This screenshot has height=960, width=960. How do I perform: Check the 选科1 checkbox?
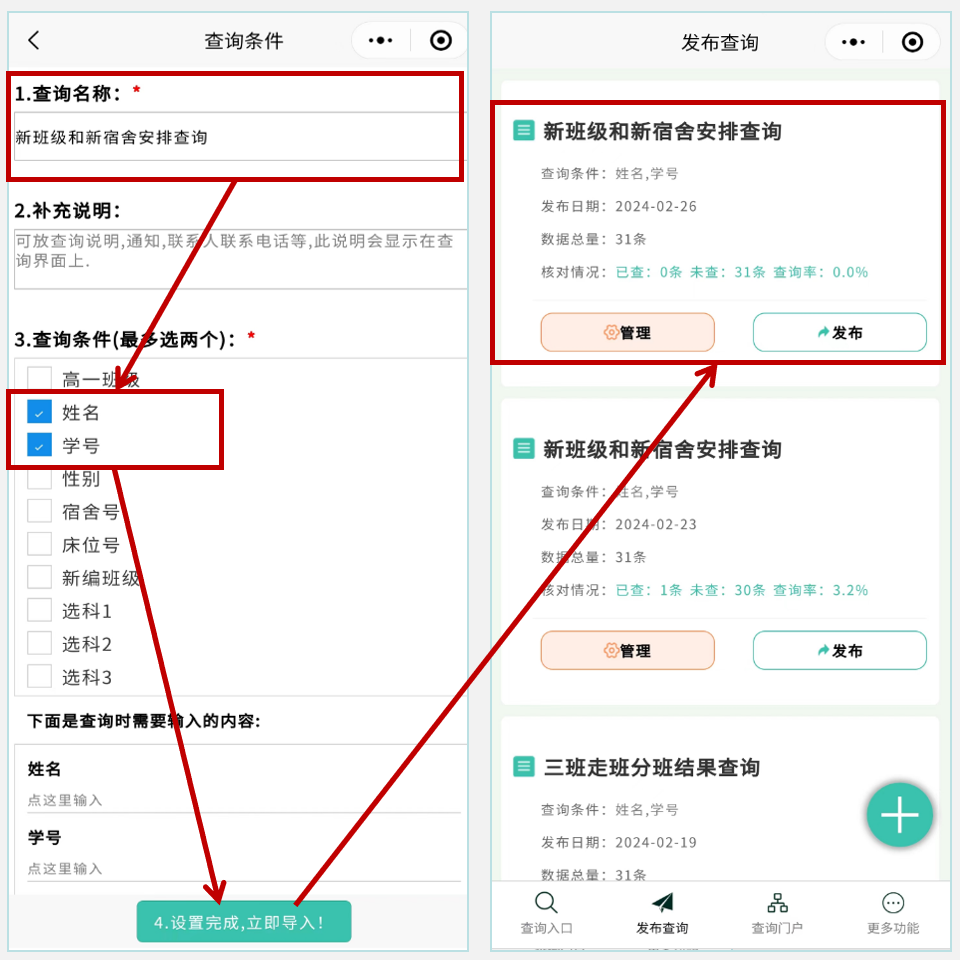(x=39, y=610)
